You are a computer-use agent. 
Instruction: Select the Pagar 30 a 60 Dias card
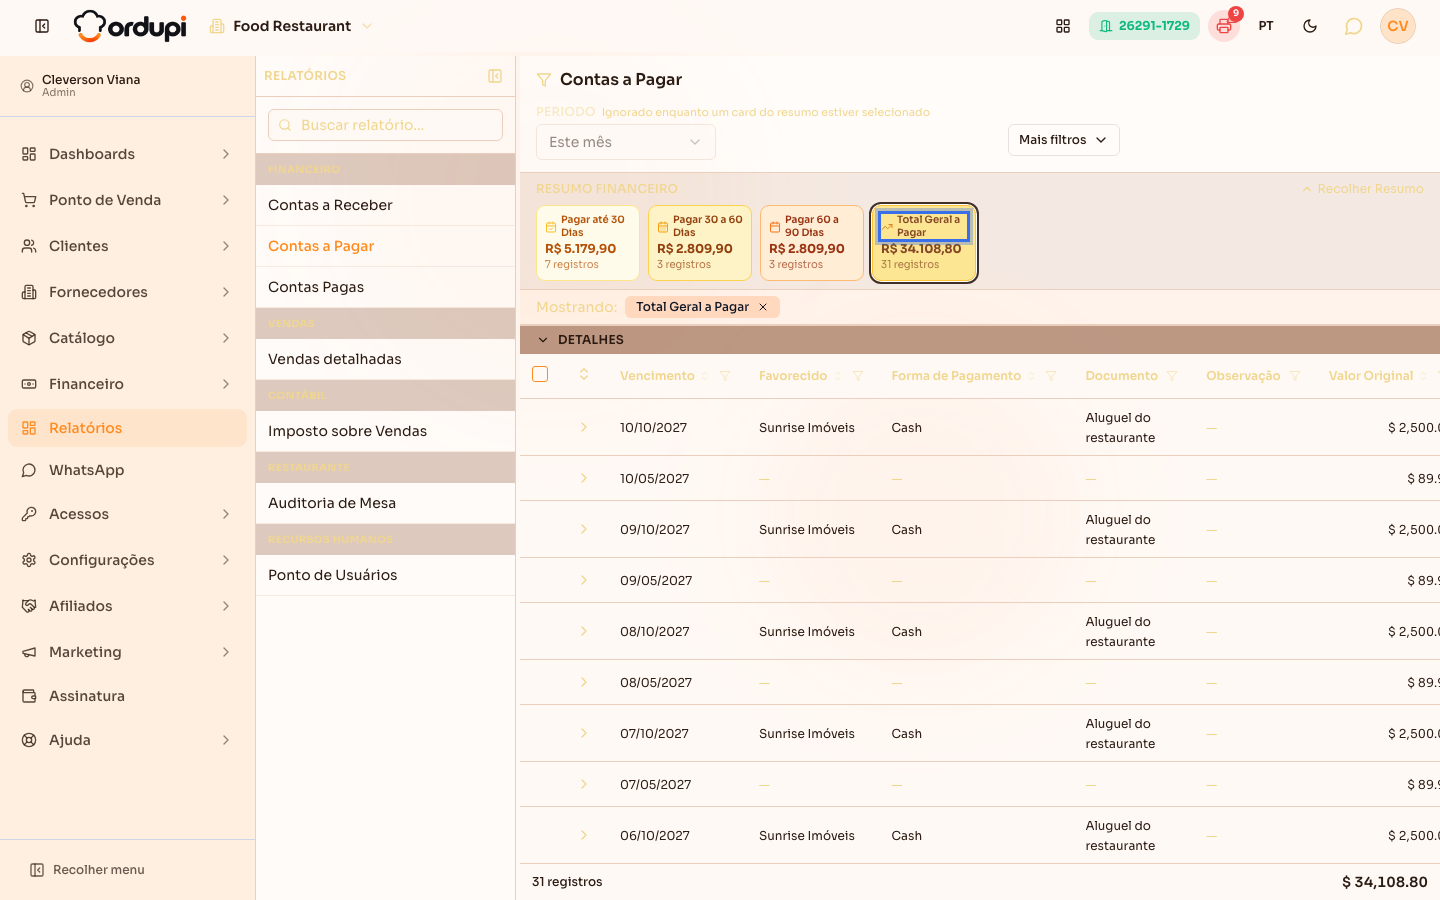pyautogui.click(x=700, y=243)
